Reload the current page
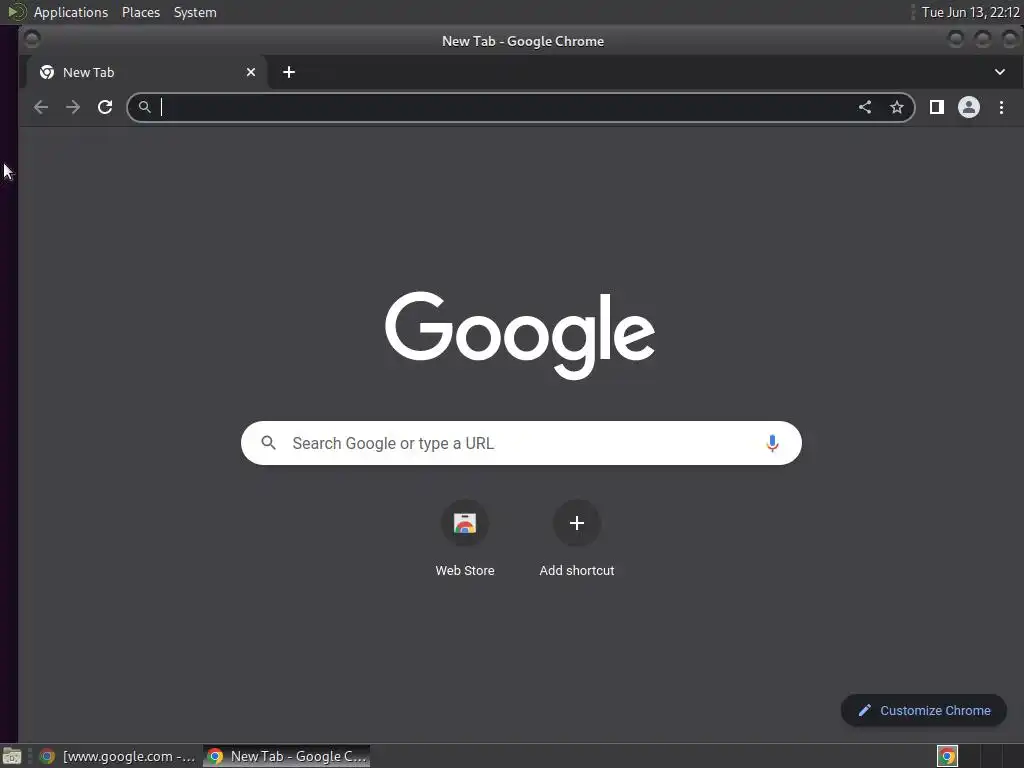Image resolution: width=1024 pixels, height=768 pixels. coord(104,107)
